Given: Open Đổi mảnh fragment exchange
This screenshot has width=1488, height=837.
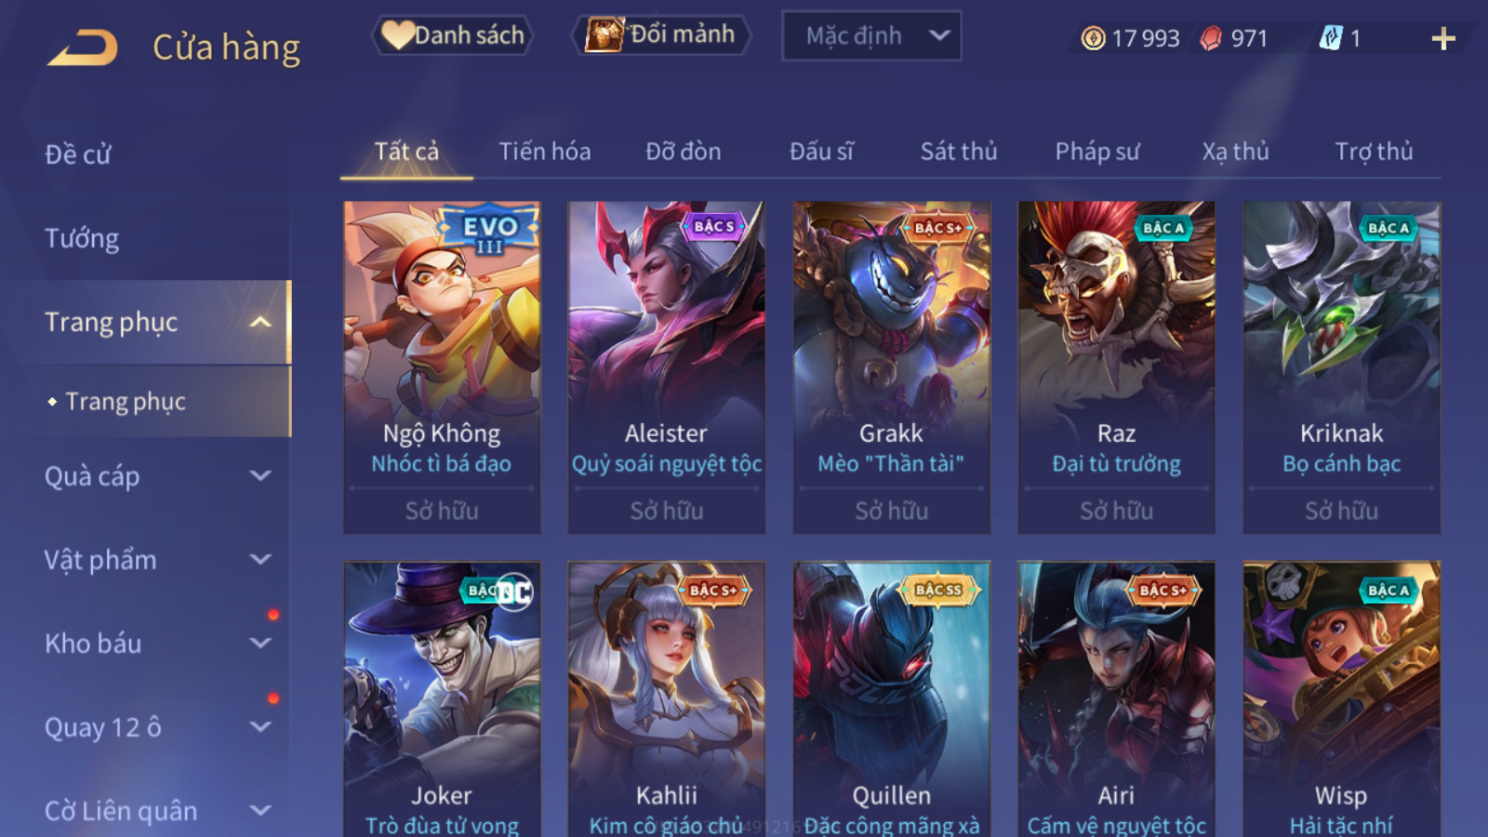Looking at the screenshot, I should (661, 35).
